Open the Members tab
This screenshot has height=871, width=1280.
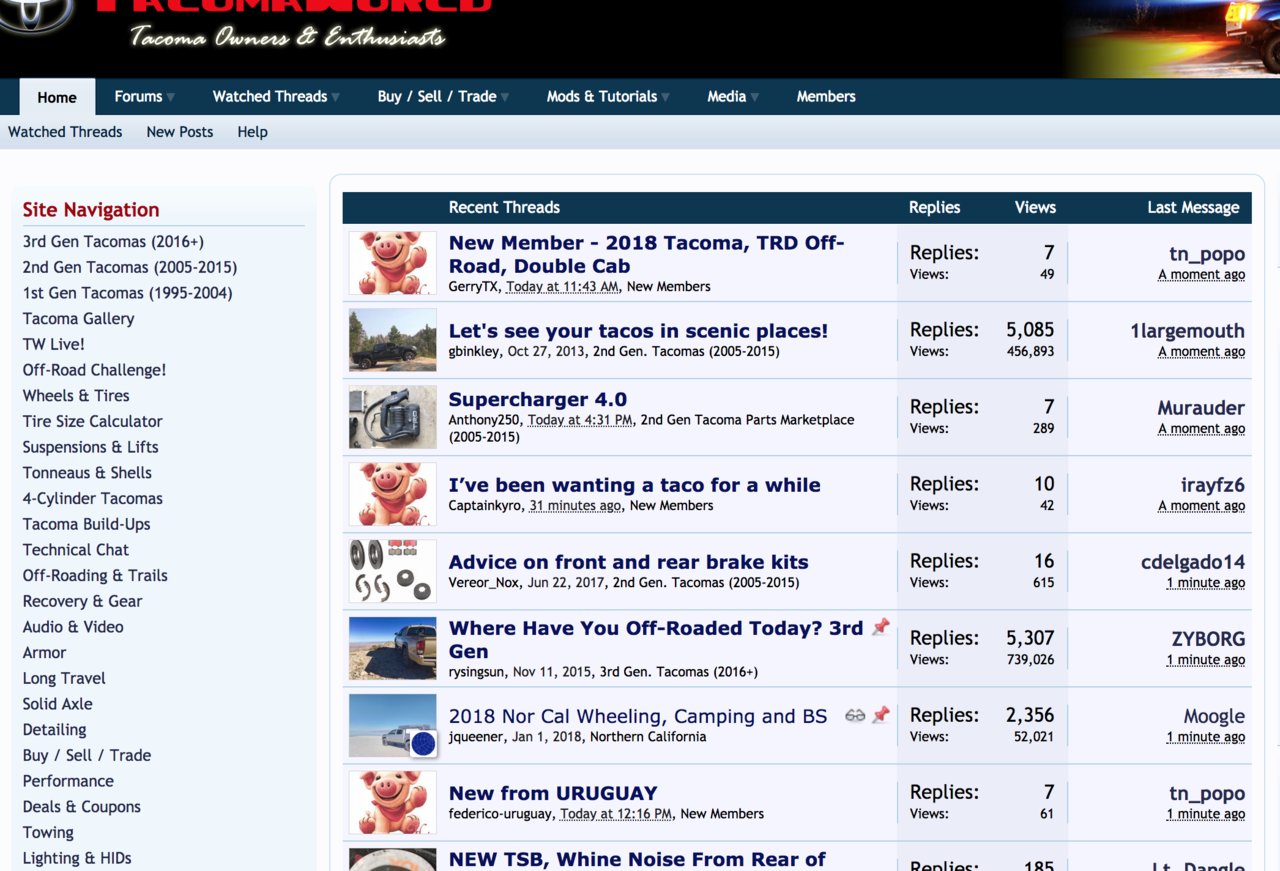[826, 96]
